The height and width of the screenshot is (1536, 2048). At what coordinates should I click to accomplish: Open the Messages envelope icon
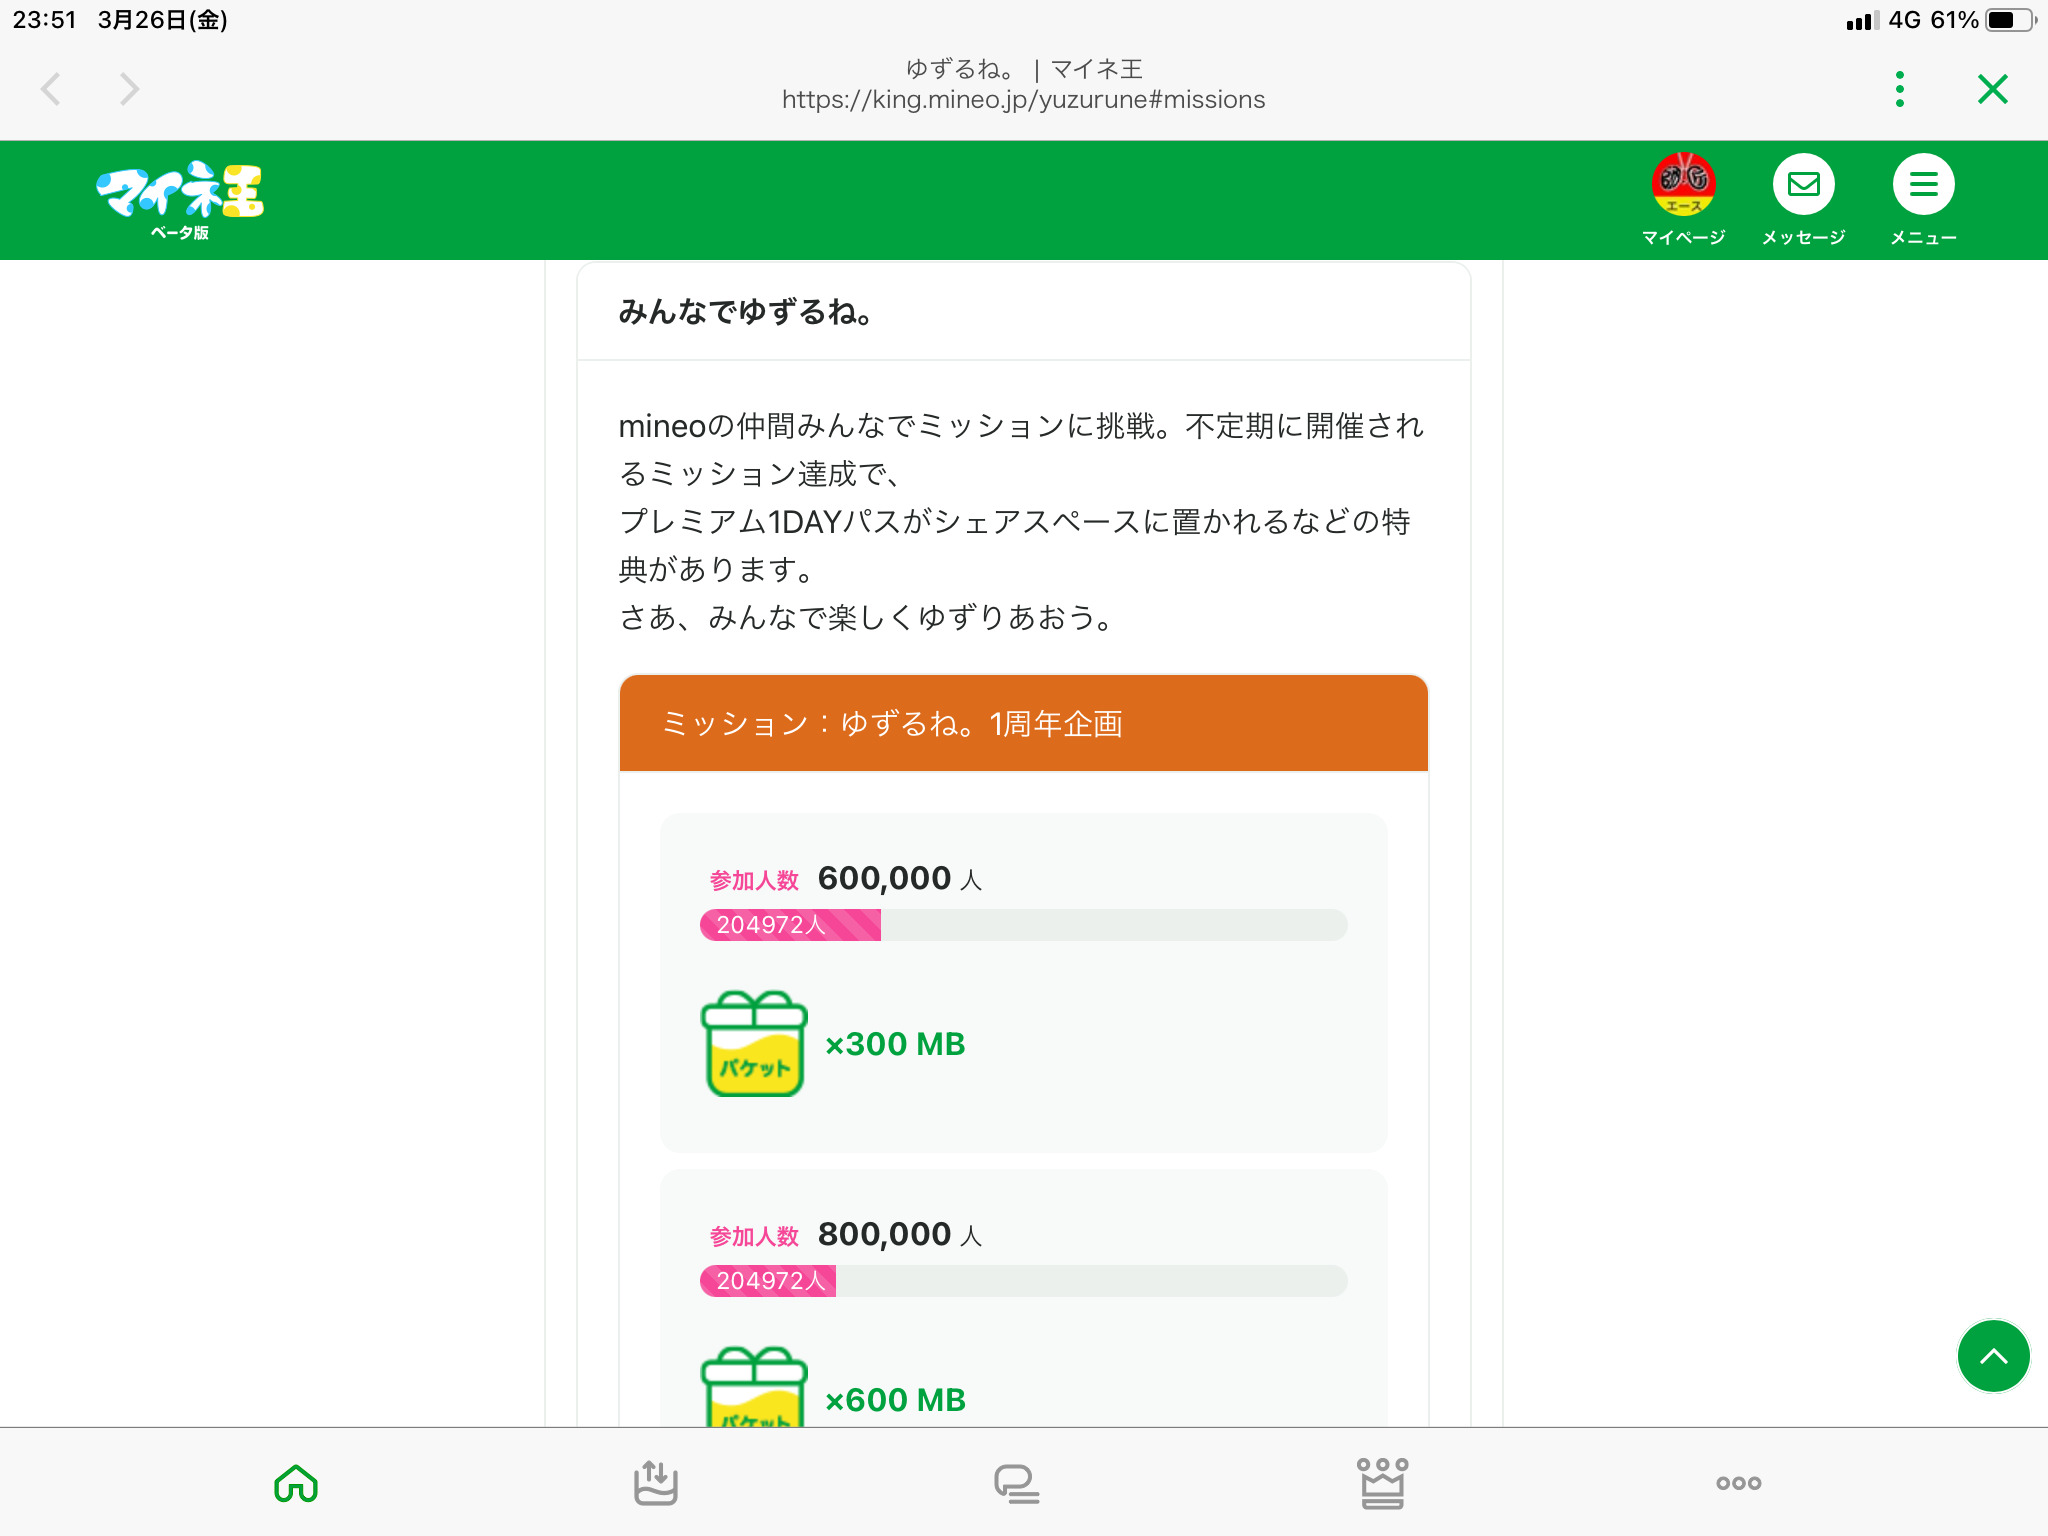tap(1803, 185)
